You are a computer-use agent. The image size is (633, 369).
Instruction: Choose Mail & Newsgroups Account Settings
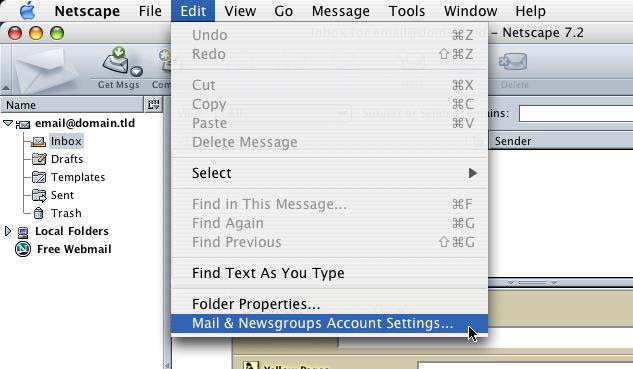329,323
